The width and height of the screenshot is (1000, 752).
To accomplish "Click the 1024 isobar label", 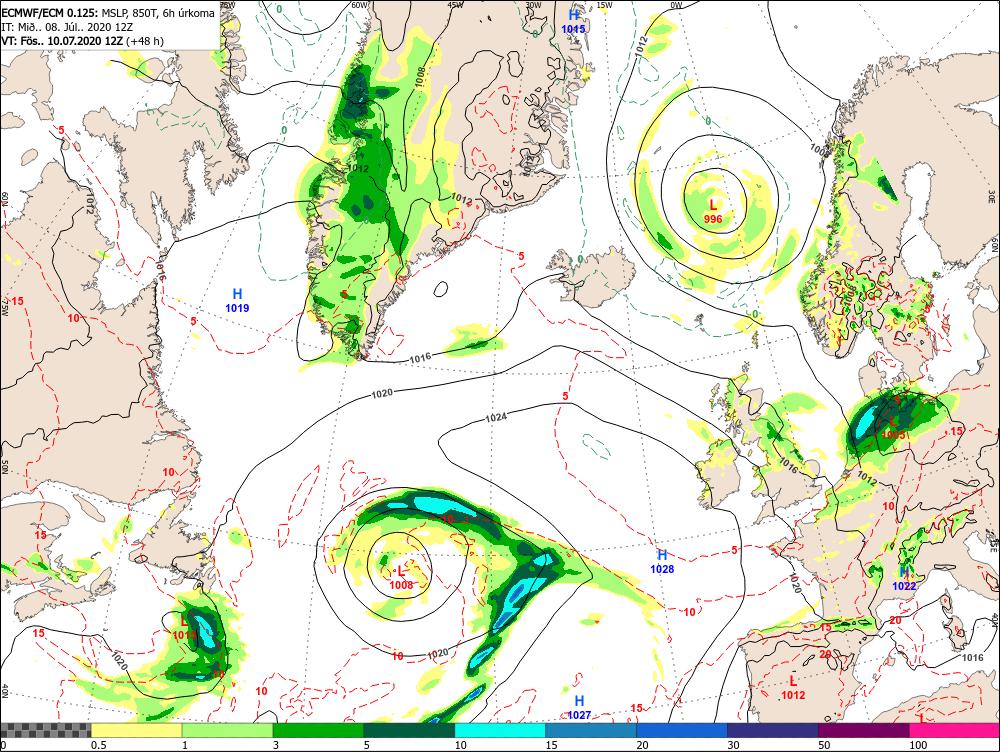I will point(496,418).
